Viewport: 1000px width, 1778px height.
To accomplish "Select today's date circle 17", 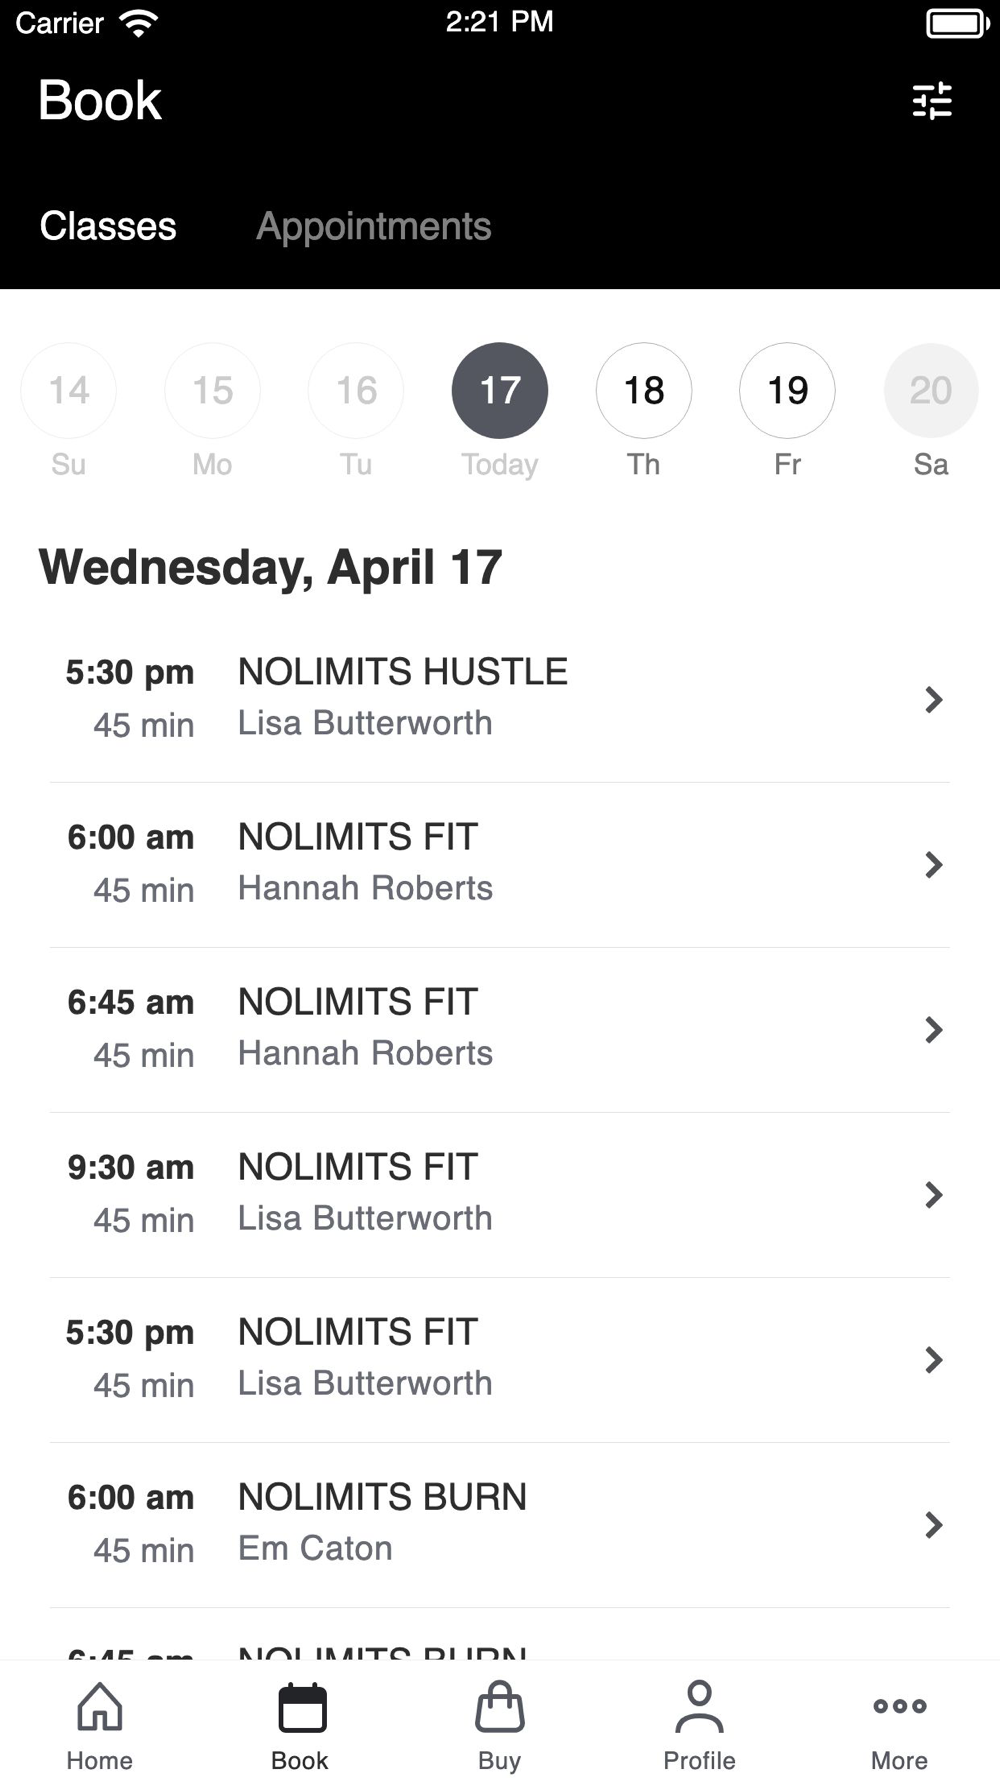I will pyautogui.click(x=500, y=390).
